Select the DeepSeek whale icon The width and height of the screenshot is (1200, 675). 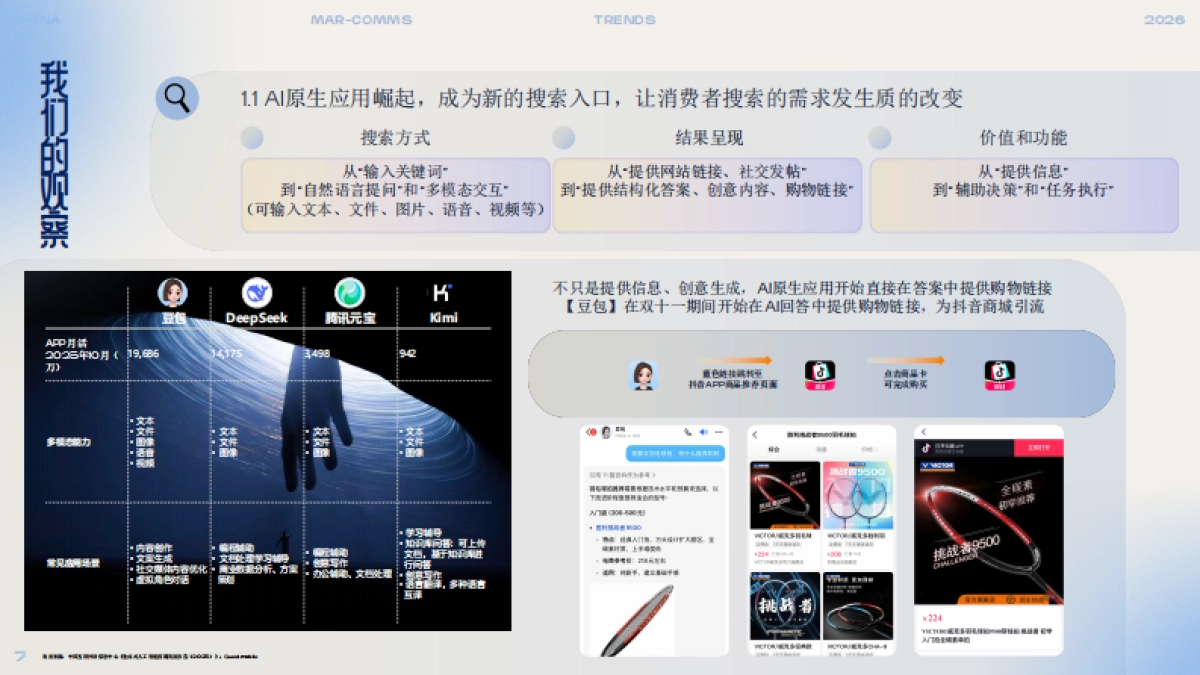click(x=258, y=293)
